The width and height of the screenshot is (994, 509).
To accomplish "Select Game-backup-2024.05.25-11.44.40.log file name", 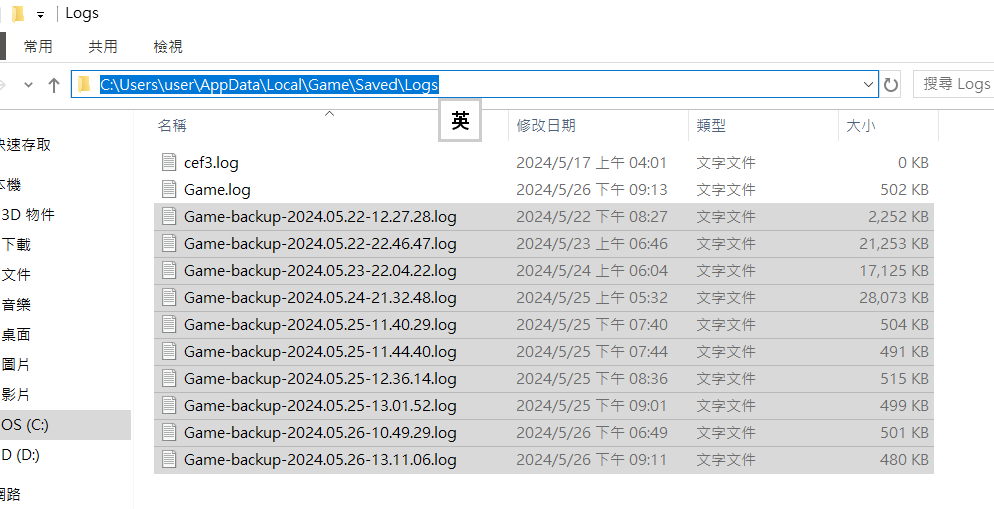I will (x=320, y=352).
